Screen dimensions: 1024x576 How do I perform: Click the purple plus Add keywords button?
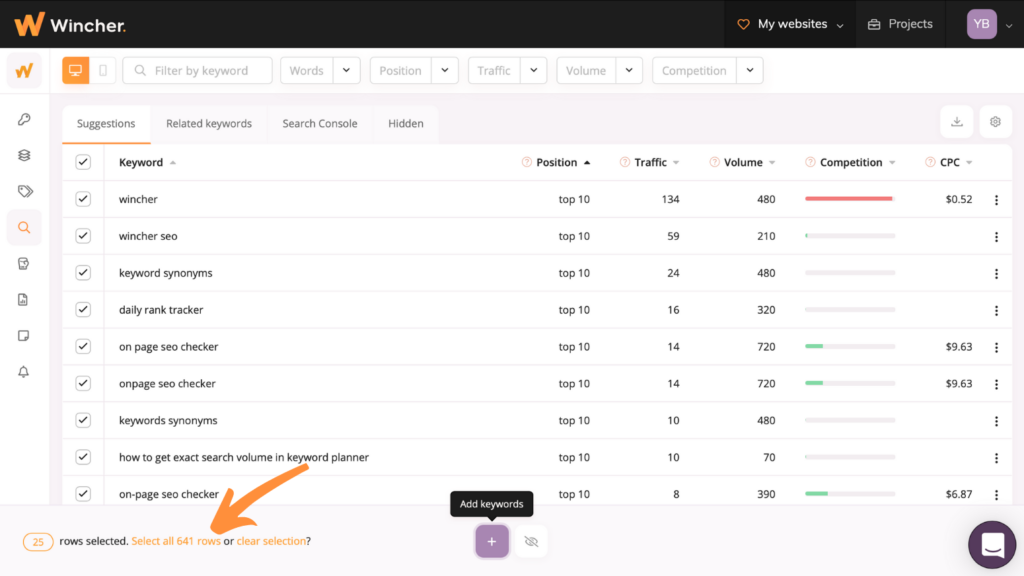coord(492,541)
